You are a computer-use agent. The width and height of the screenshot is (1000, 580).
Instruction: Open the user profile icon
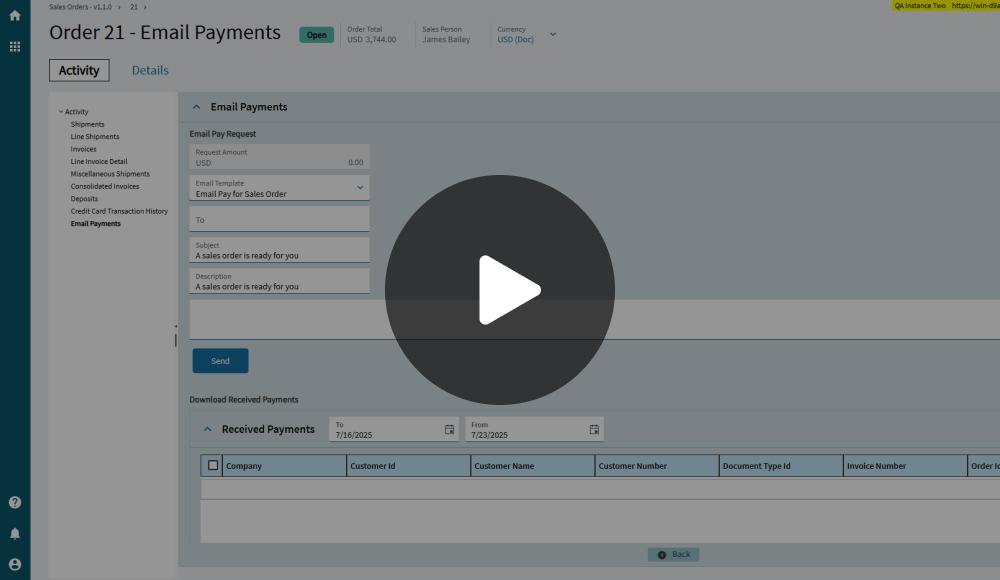[x=15, y=564]
